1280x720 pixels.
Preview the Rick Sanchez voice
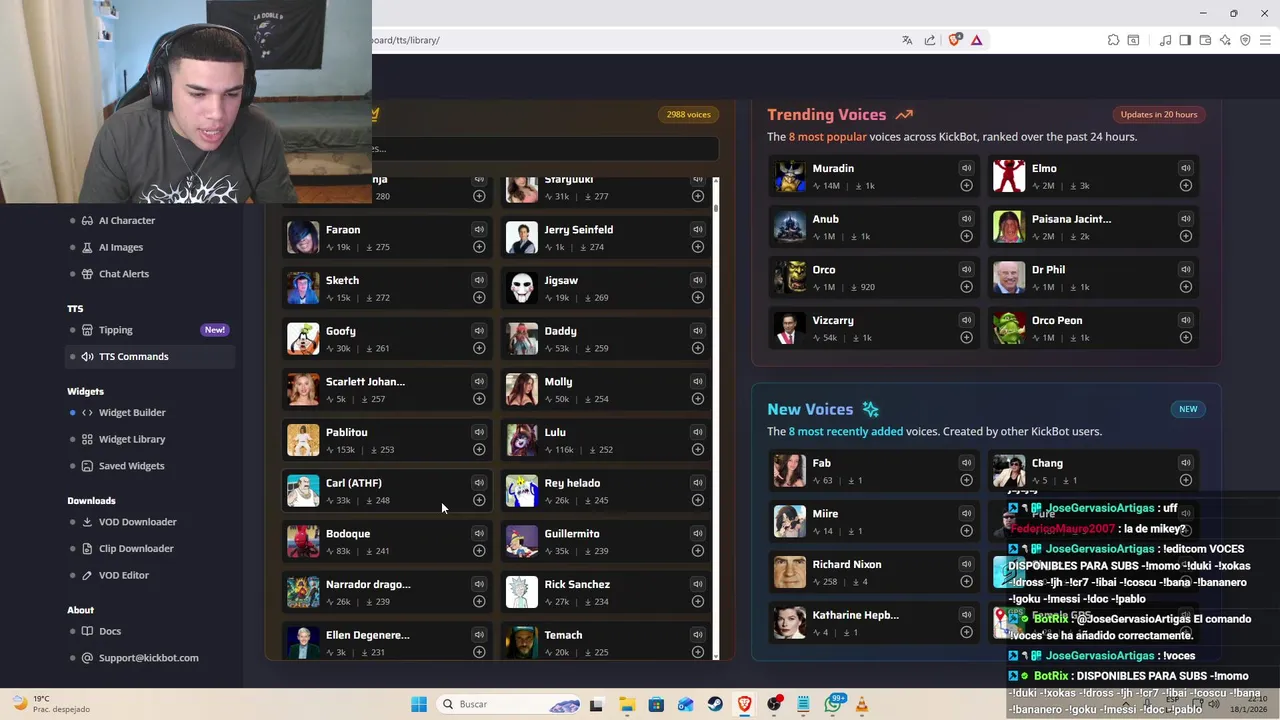click(698, 584)
